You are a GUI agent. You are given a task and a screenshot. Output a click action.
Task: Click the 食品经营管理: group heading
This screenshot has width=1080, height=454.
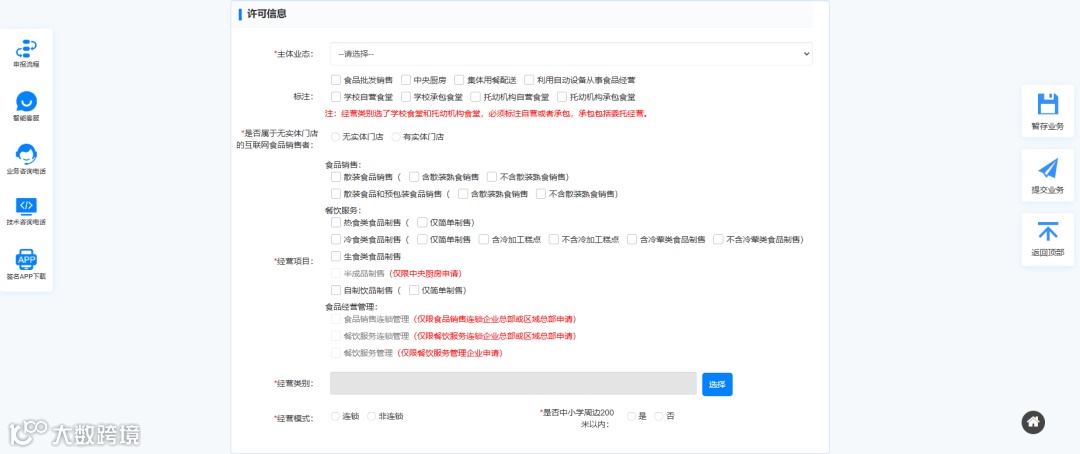351,307
